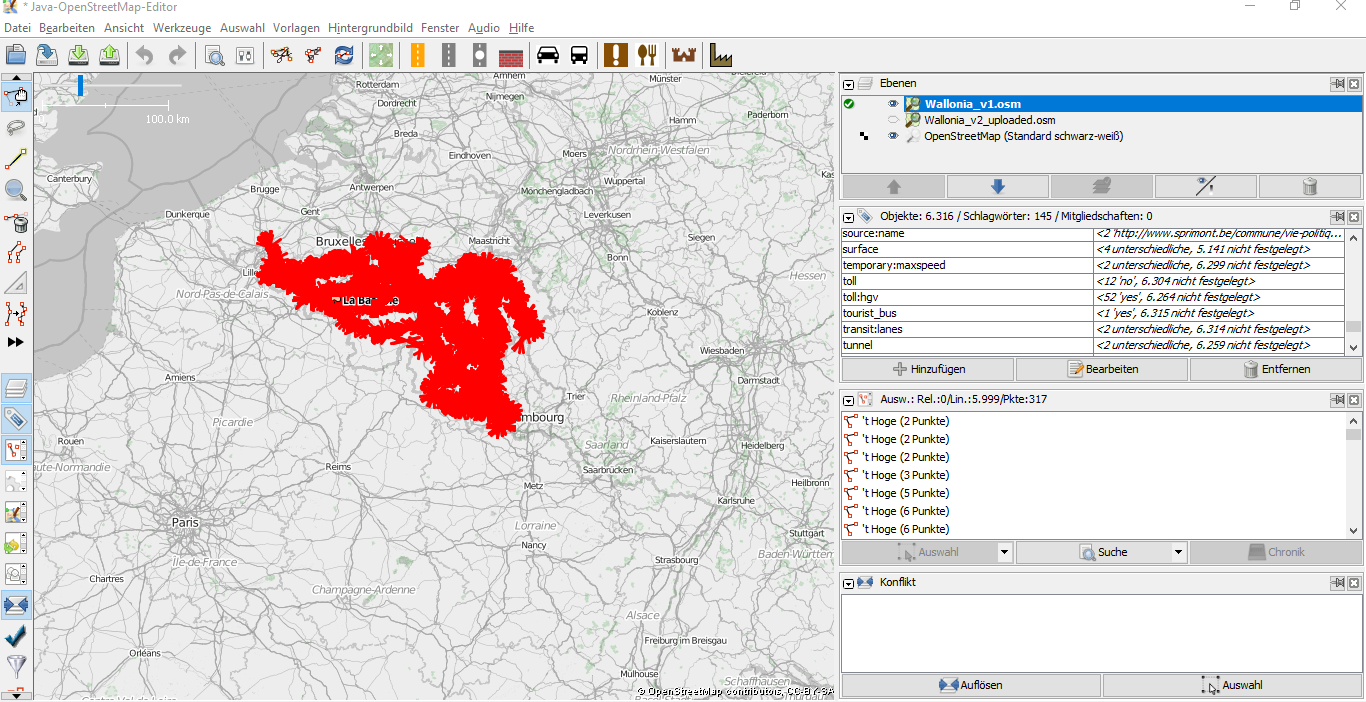Click the fork and knife preset icon
The width and height of the screenshot is (1366, 702).
click(647, 55)
